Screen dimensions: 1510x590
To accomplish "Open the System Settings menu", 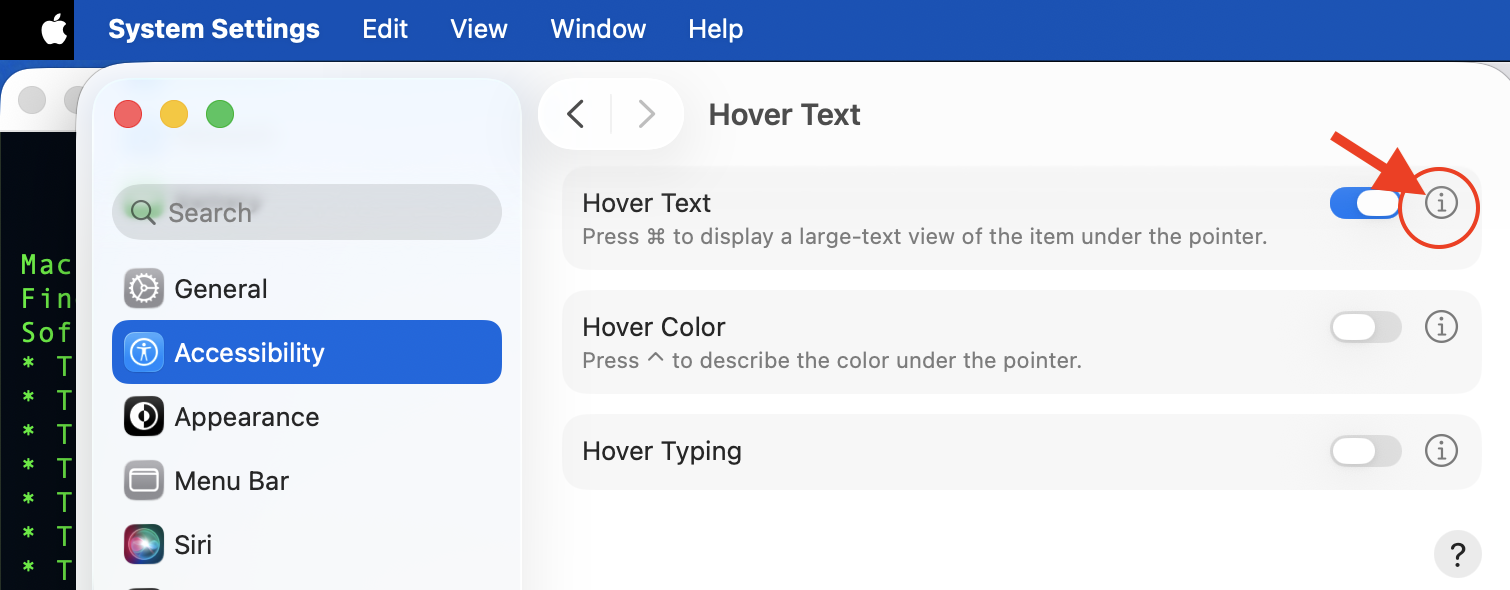I will coord(214,29).
